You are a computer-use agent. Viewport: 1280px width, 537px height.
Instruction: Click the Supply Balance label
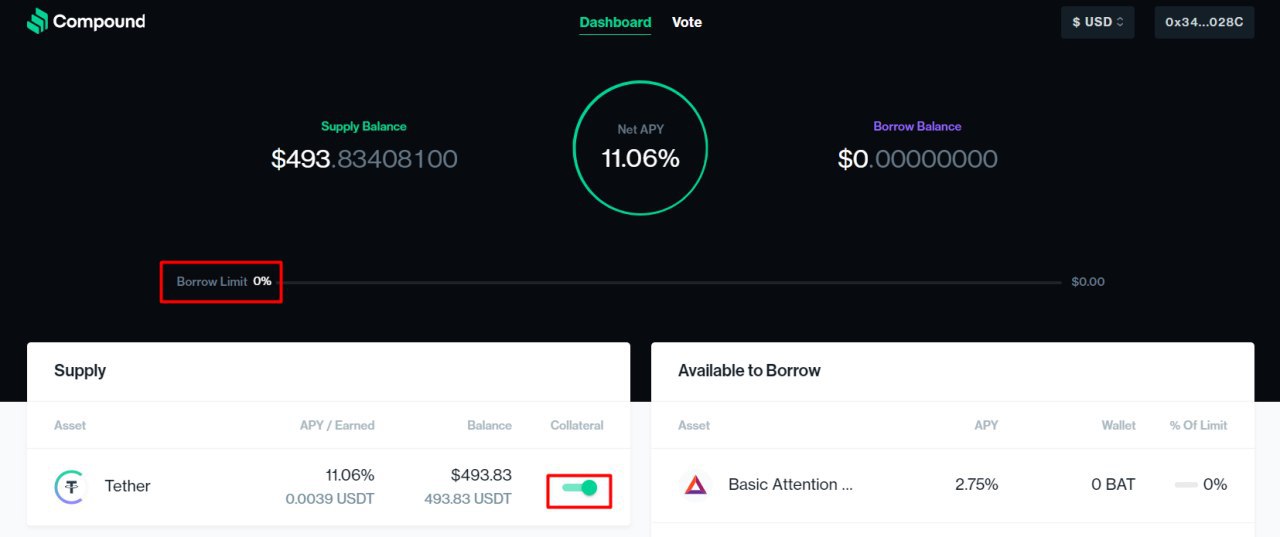(x=364, y=126)
